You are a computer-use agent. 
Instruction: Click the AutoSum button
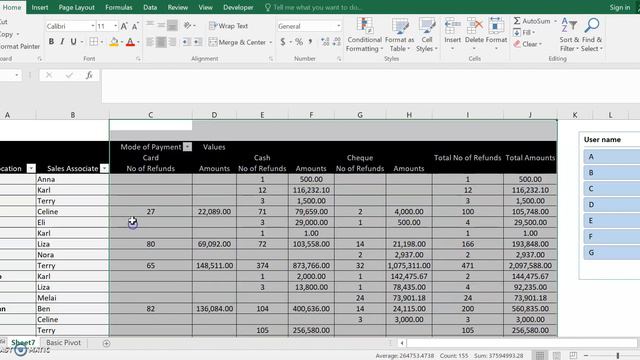[x=531, y=21]
